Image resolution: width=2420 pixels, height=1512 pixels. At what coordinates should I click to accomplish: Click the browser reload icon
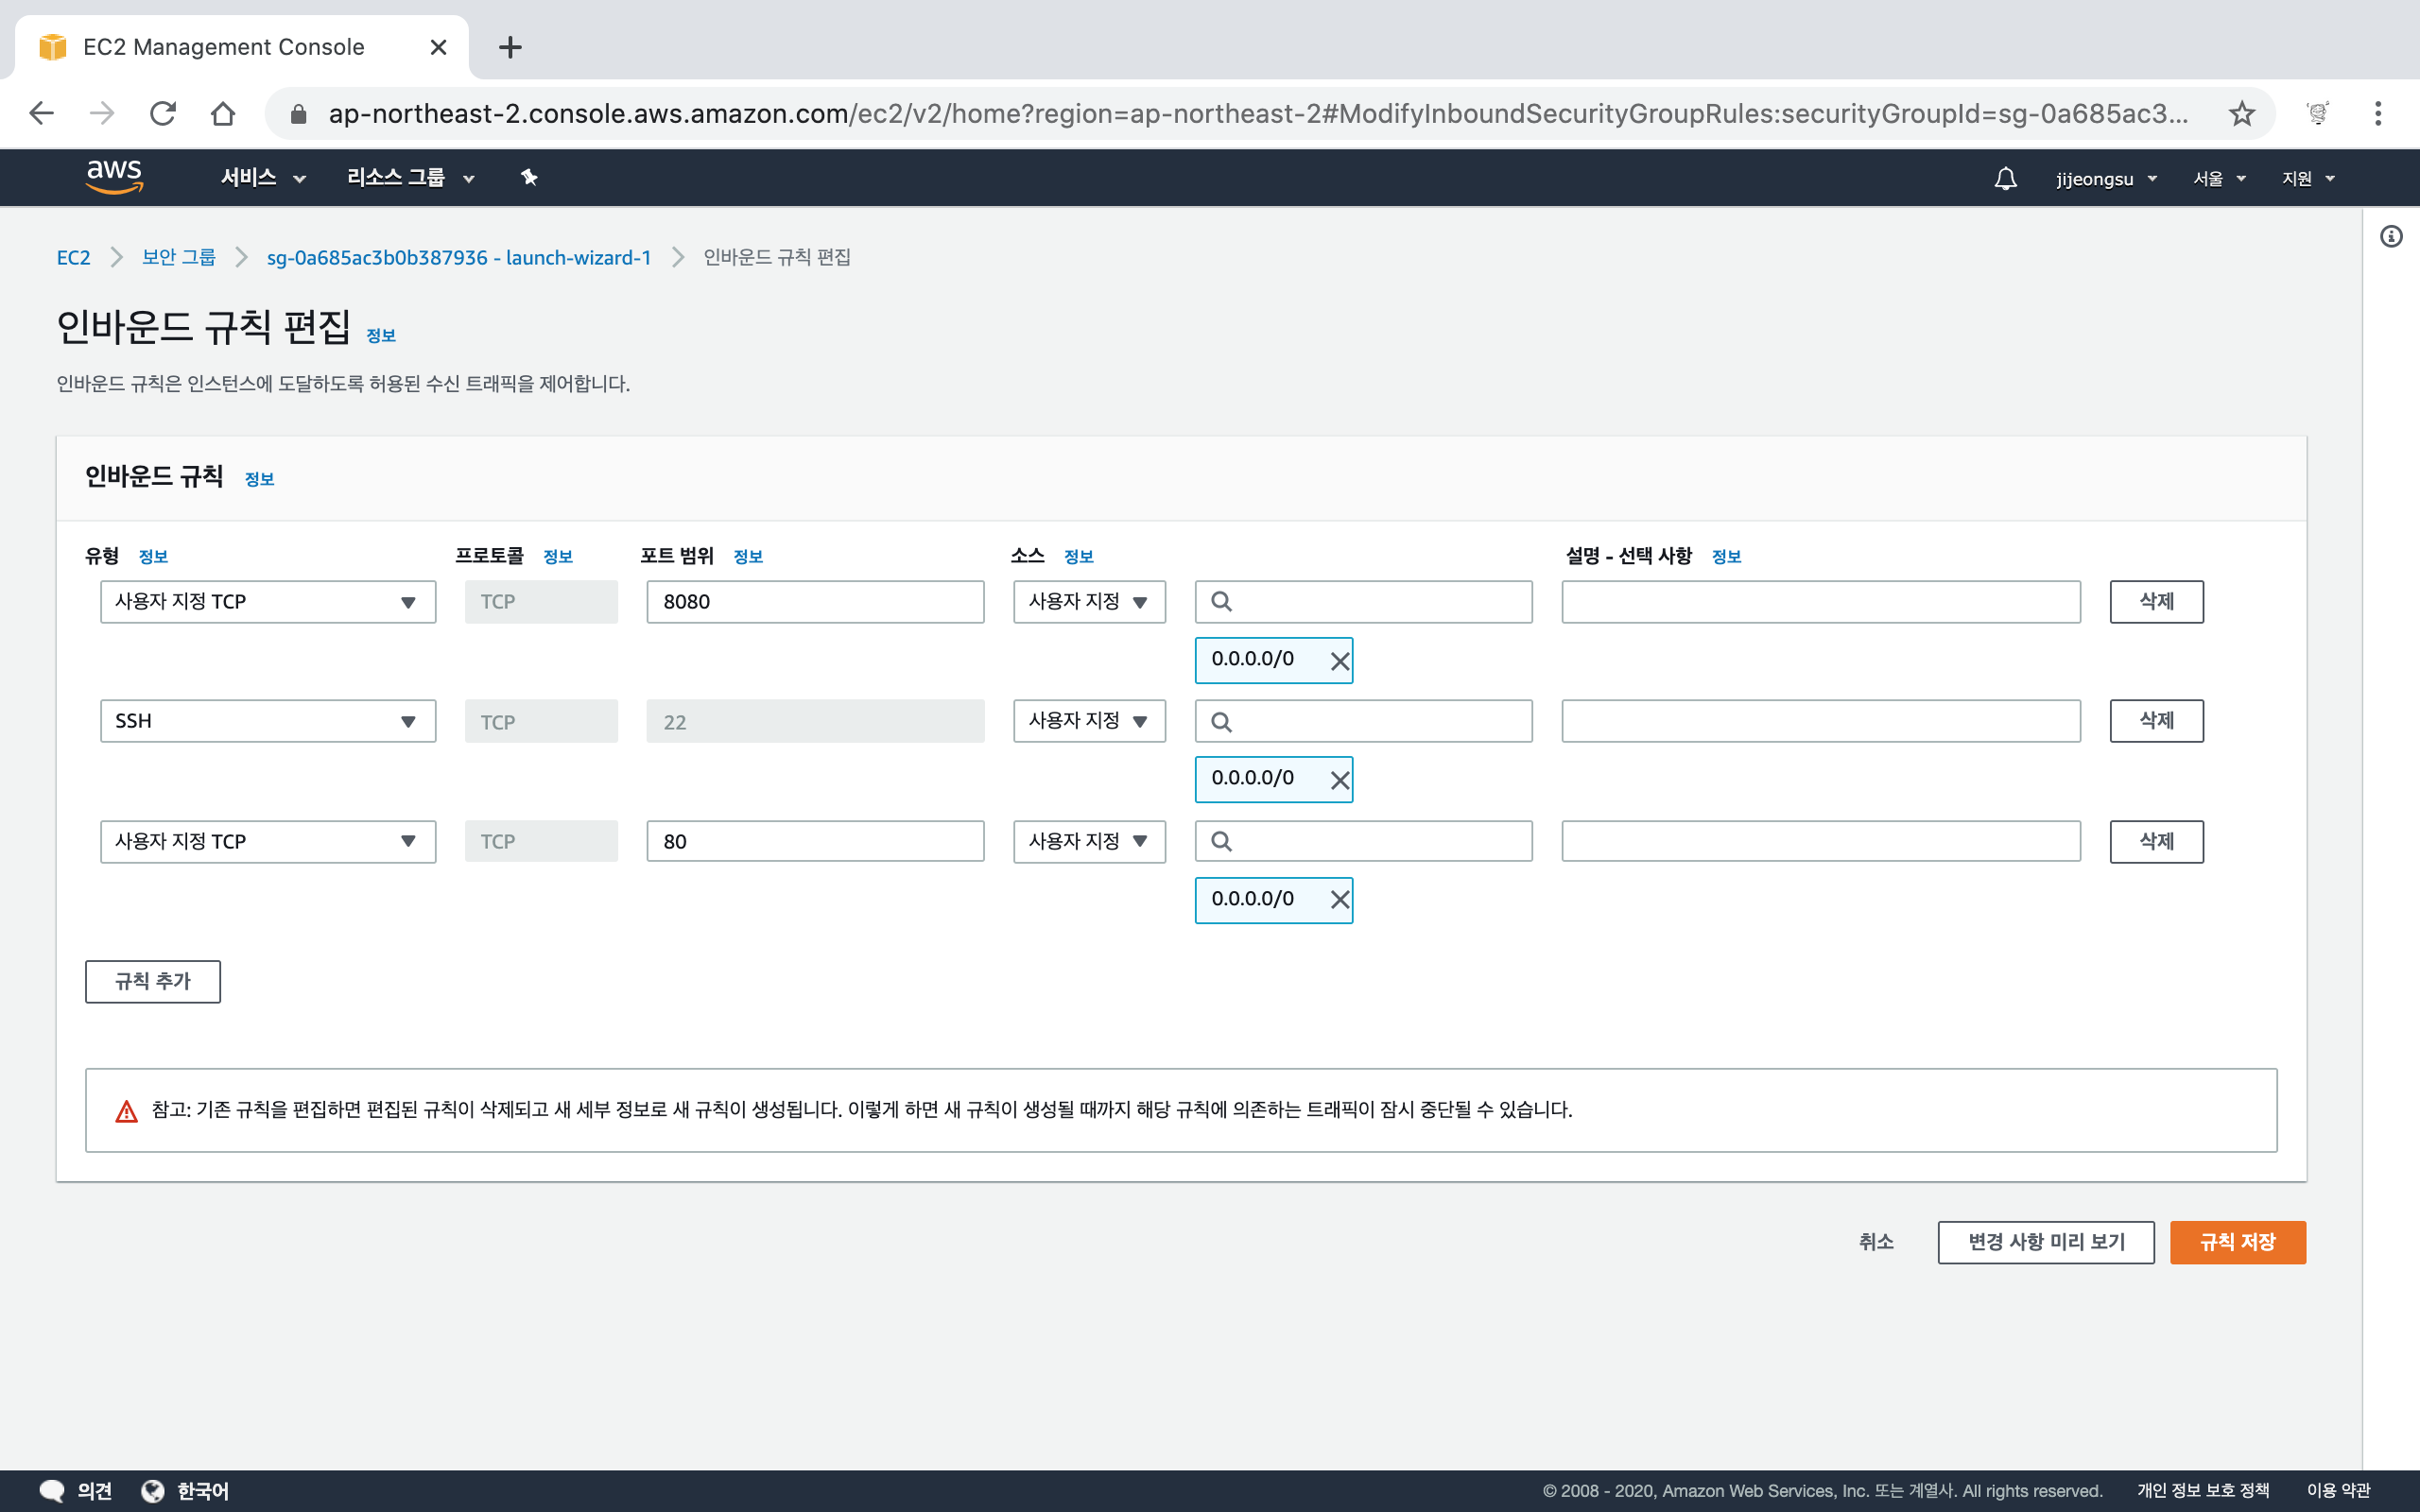pos(163,114)
